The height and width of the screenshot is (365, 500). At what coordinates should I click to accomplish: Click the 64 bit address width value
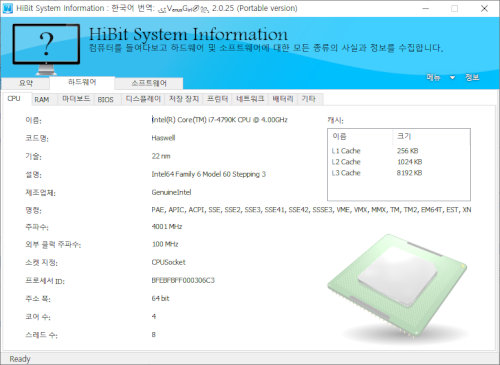[160, 298]
